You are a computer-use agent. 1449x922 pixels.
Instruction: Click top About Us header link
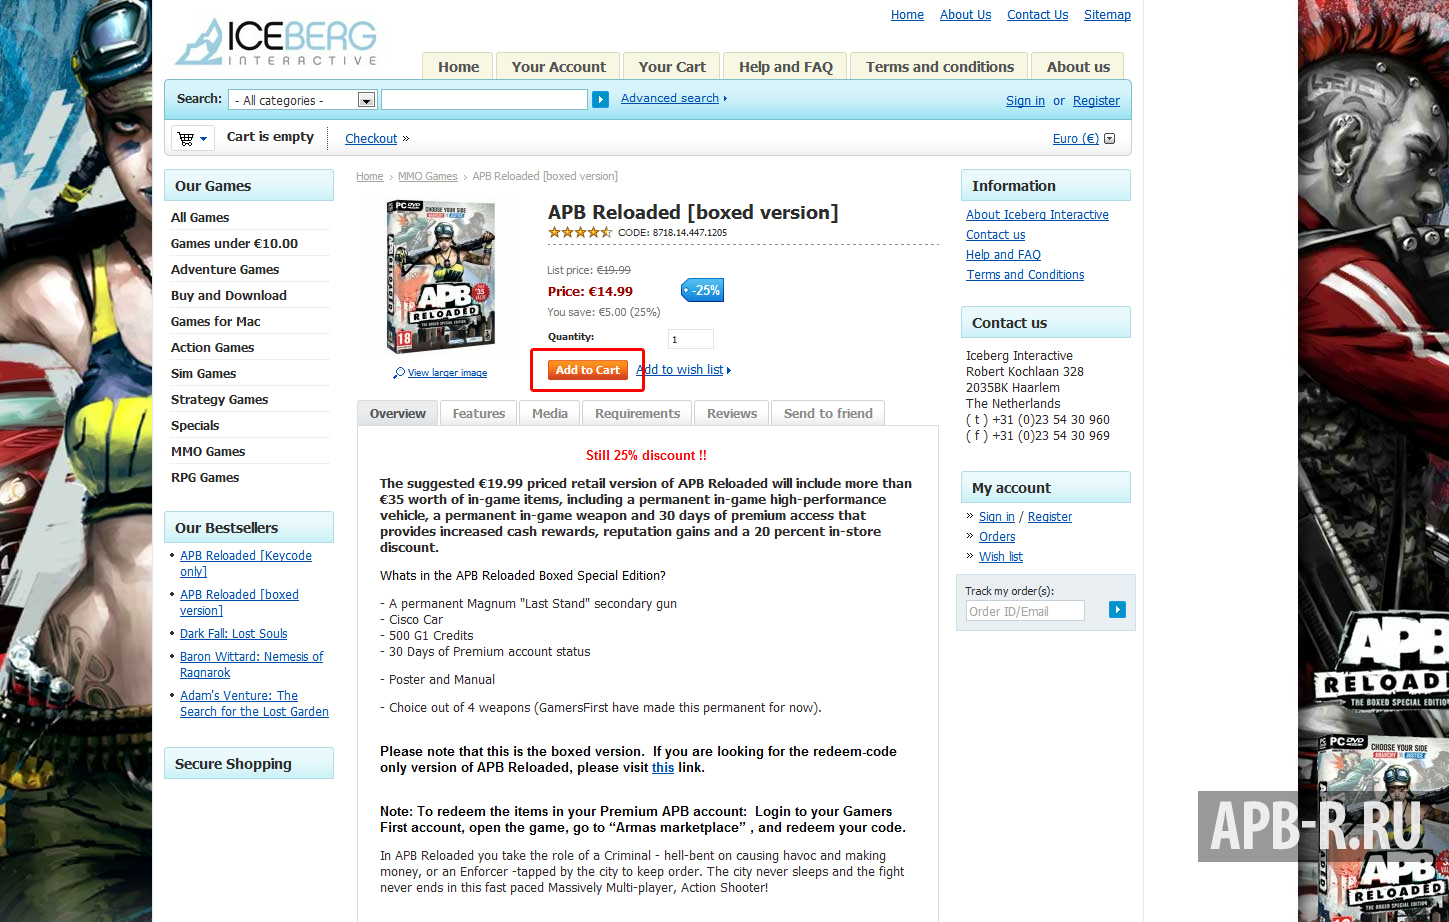(965, 15)
